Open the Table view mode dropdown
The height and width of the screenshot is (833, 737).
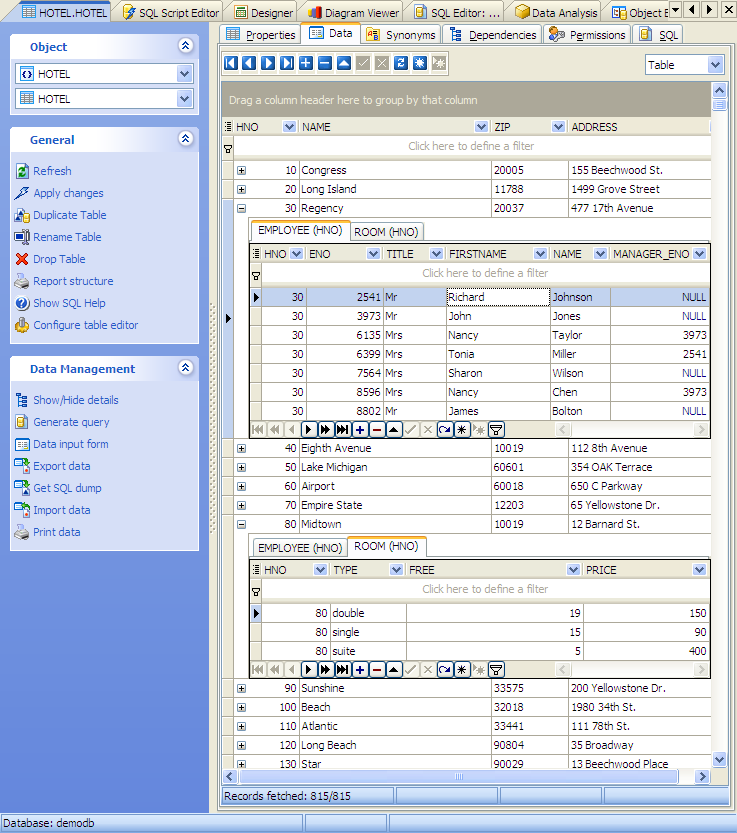coord(715,65)
